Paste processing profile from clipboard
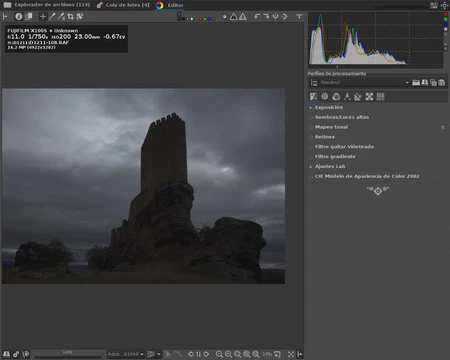 (442, 82)
